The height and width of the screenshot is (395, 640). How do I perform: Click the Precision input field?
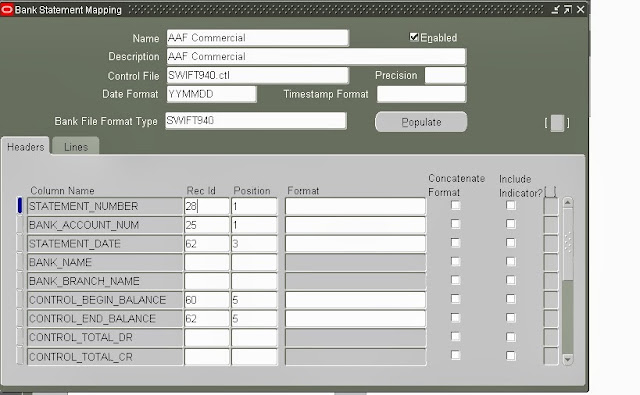[x=445, y=75]
